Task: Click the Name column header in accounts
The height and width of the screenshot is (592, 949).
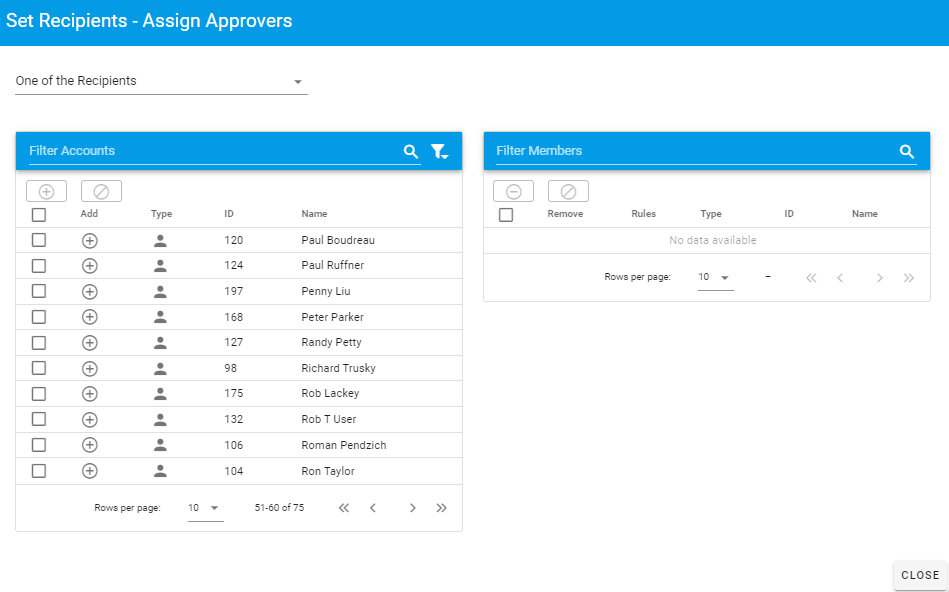Action: click(x=314, y=214)
